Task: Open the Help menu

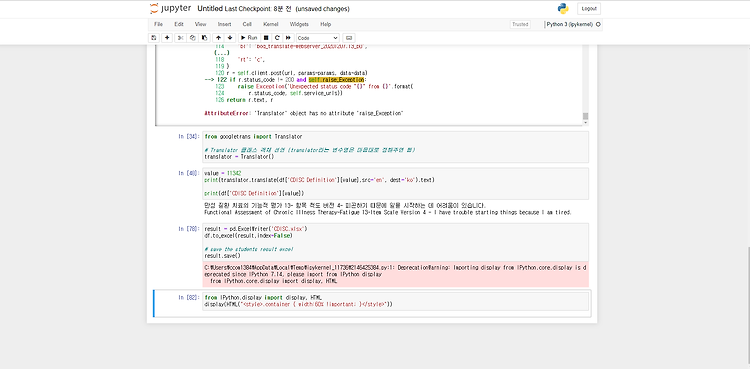Action: 325,24
